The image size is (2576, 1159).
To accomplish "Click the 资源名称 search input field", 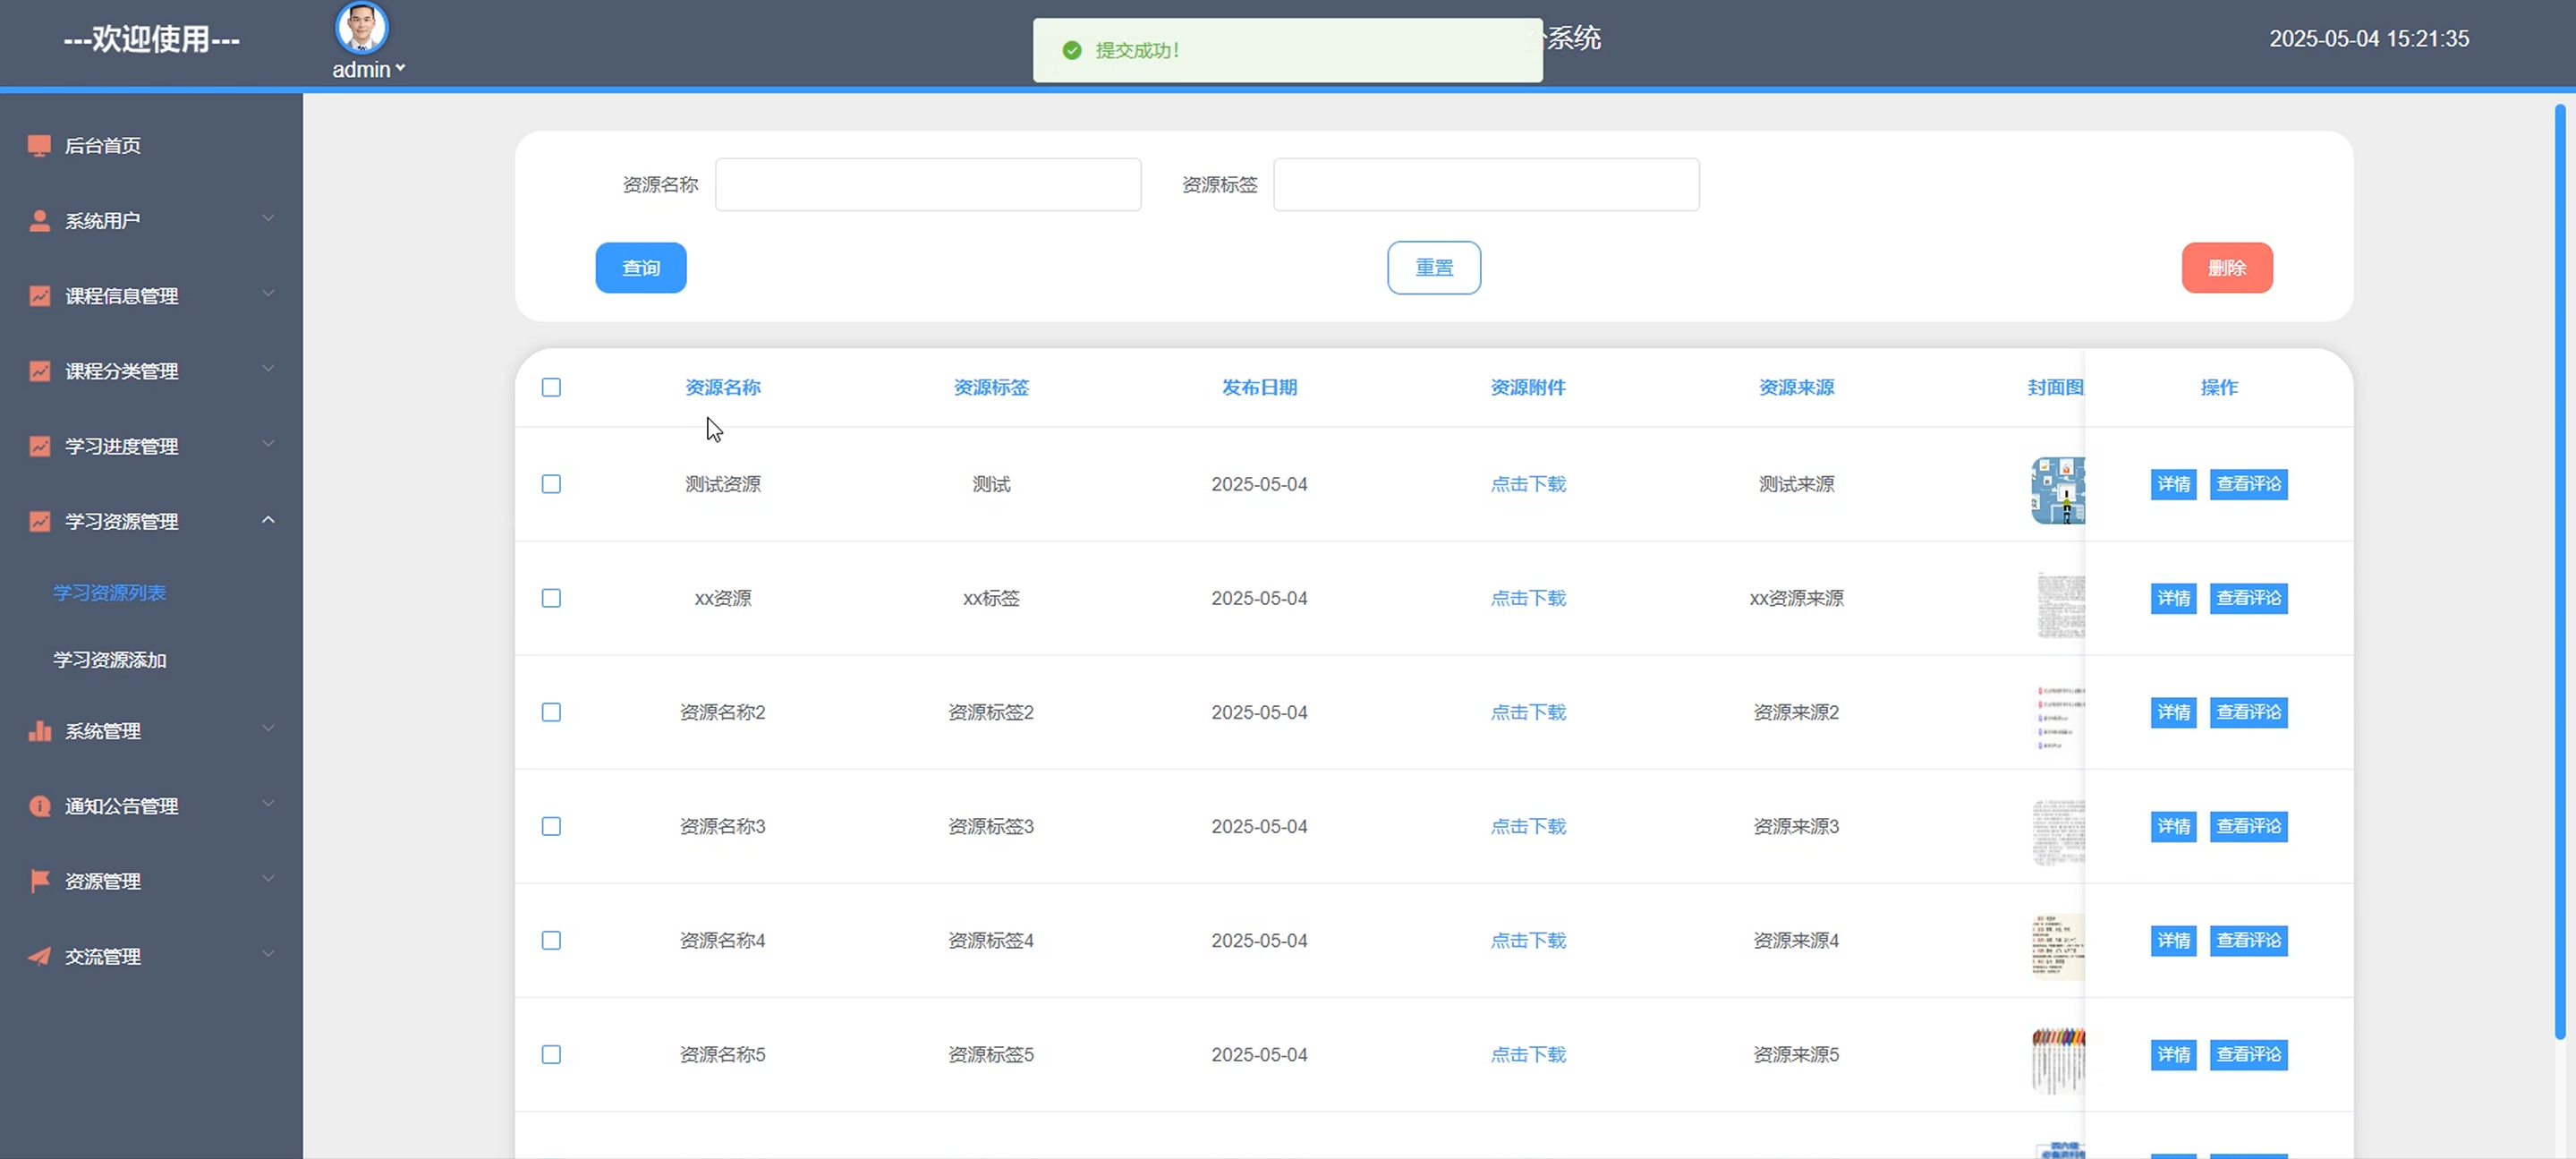I will click(928, 184).
